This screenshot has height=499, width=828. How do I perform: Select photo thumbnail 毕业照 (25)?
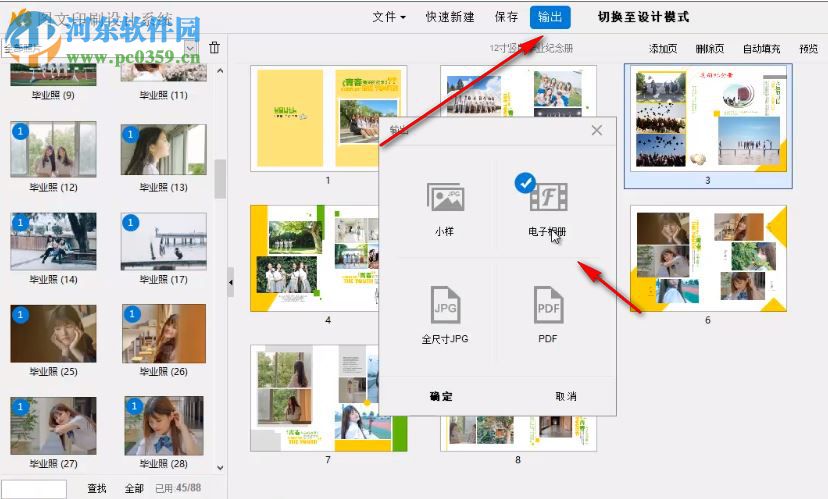click(x=53, y=333)
